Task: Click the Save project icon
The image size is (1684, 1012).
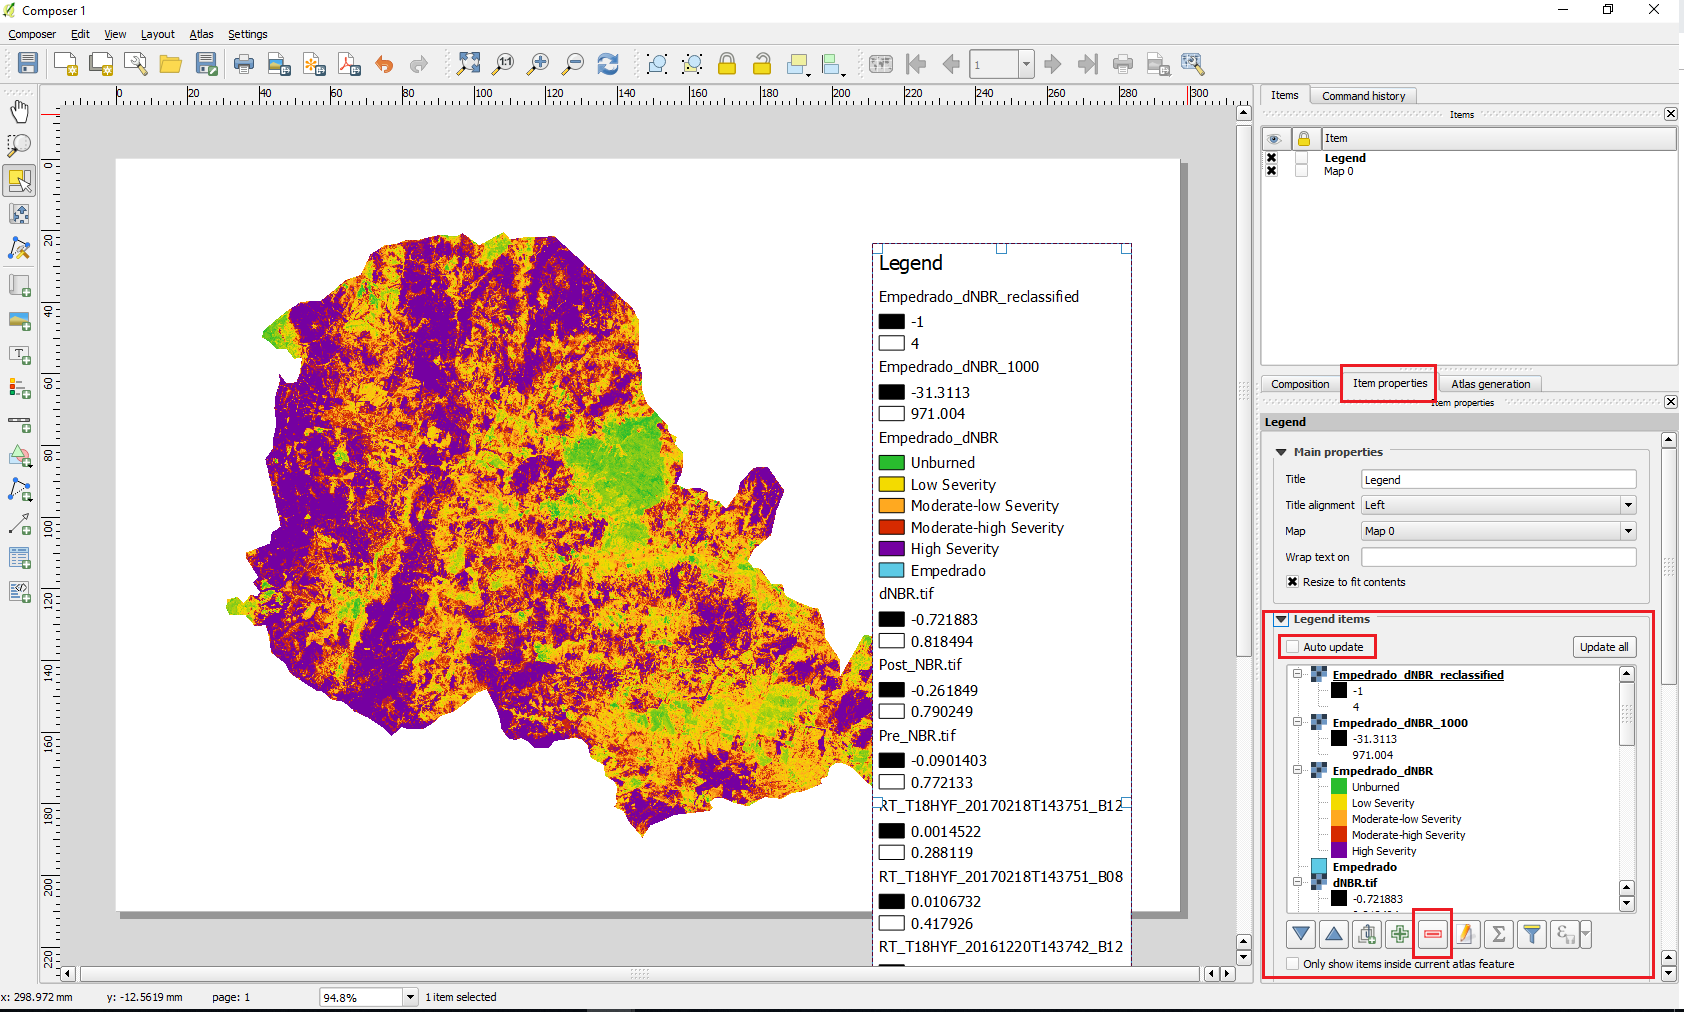Action: click(x=28, y=64)
